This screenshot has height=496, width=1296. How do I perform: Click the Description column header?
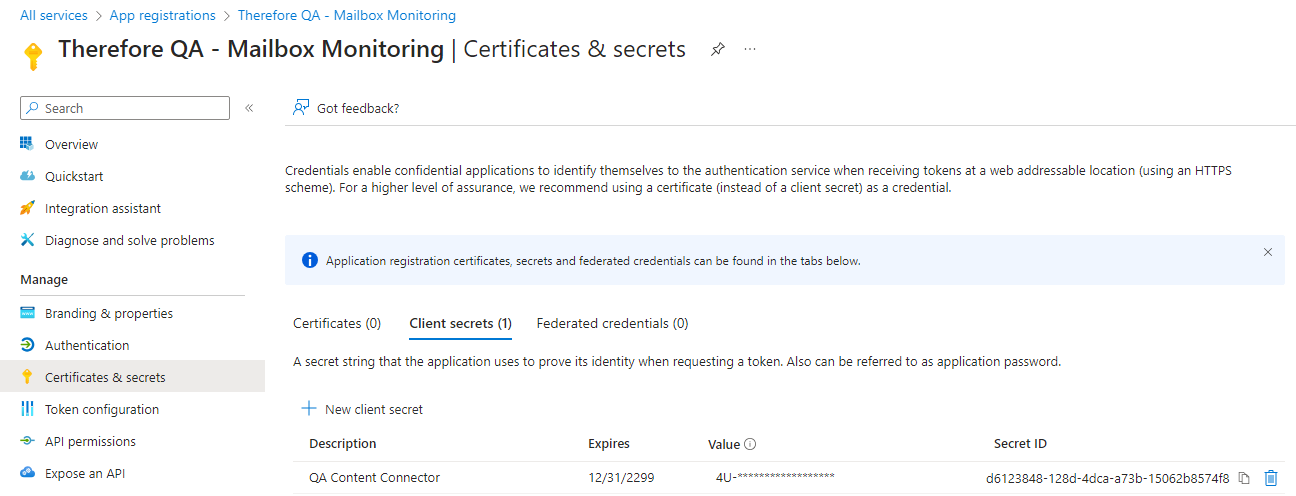coord(343,443)
